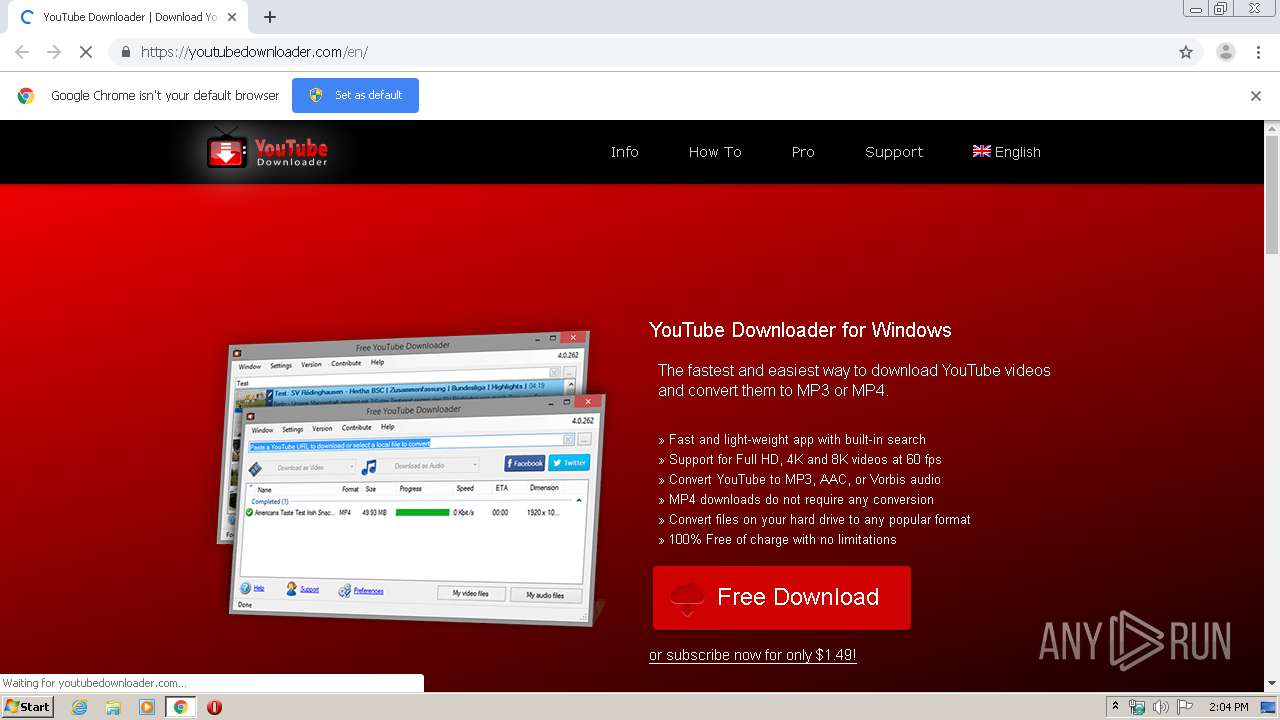Open action center flag icon
The height and width of the screenshot is (720, 1280).
(x=1184, y=707)
